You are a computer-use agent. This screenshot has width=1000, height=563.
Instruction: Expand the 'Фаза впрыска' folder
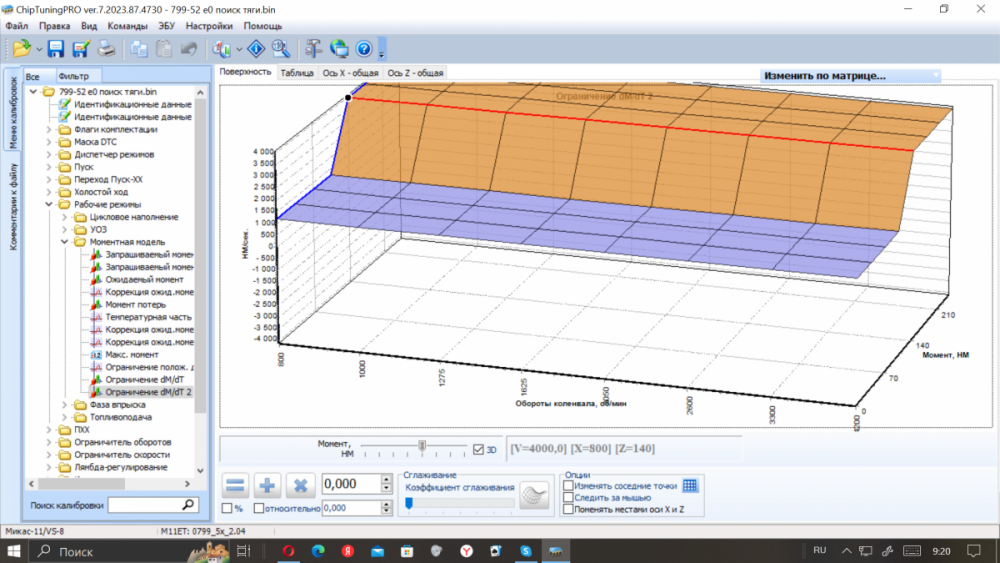pyautogui.click(x=67, y=405)
